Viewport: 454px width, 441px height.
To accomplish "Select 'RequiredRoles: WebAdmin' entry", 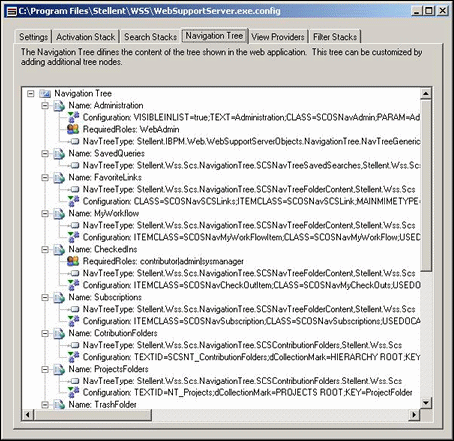I will (131, 129).
